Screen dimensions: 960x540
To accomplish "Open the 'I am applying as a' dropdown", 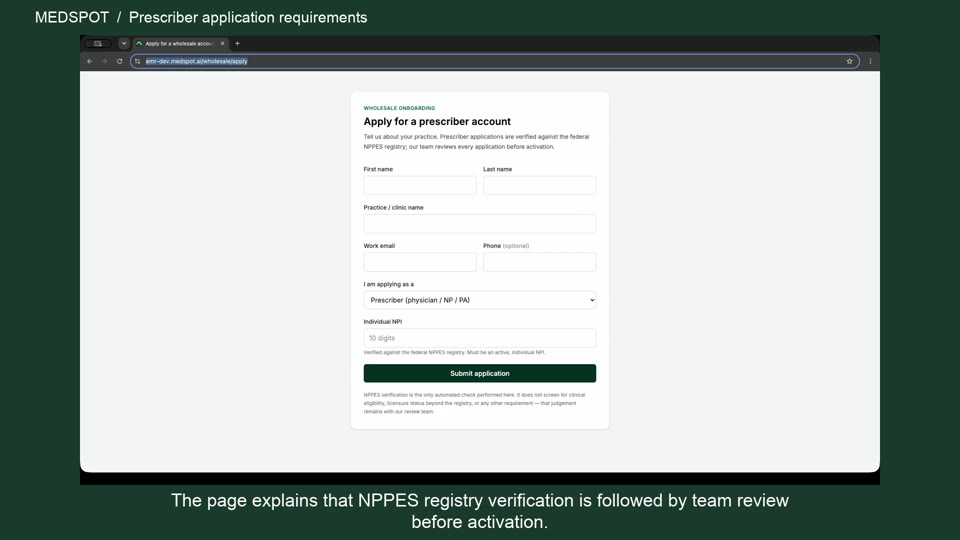I will coord(479,300).
